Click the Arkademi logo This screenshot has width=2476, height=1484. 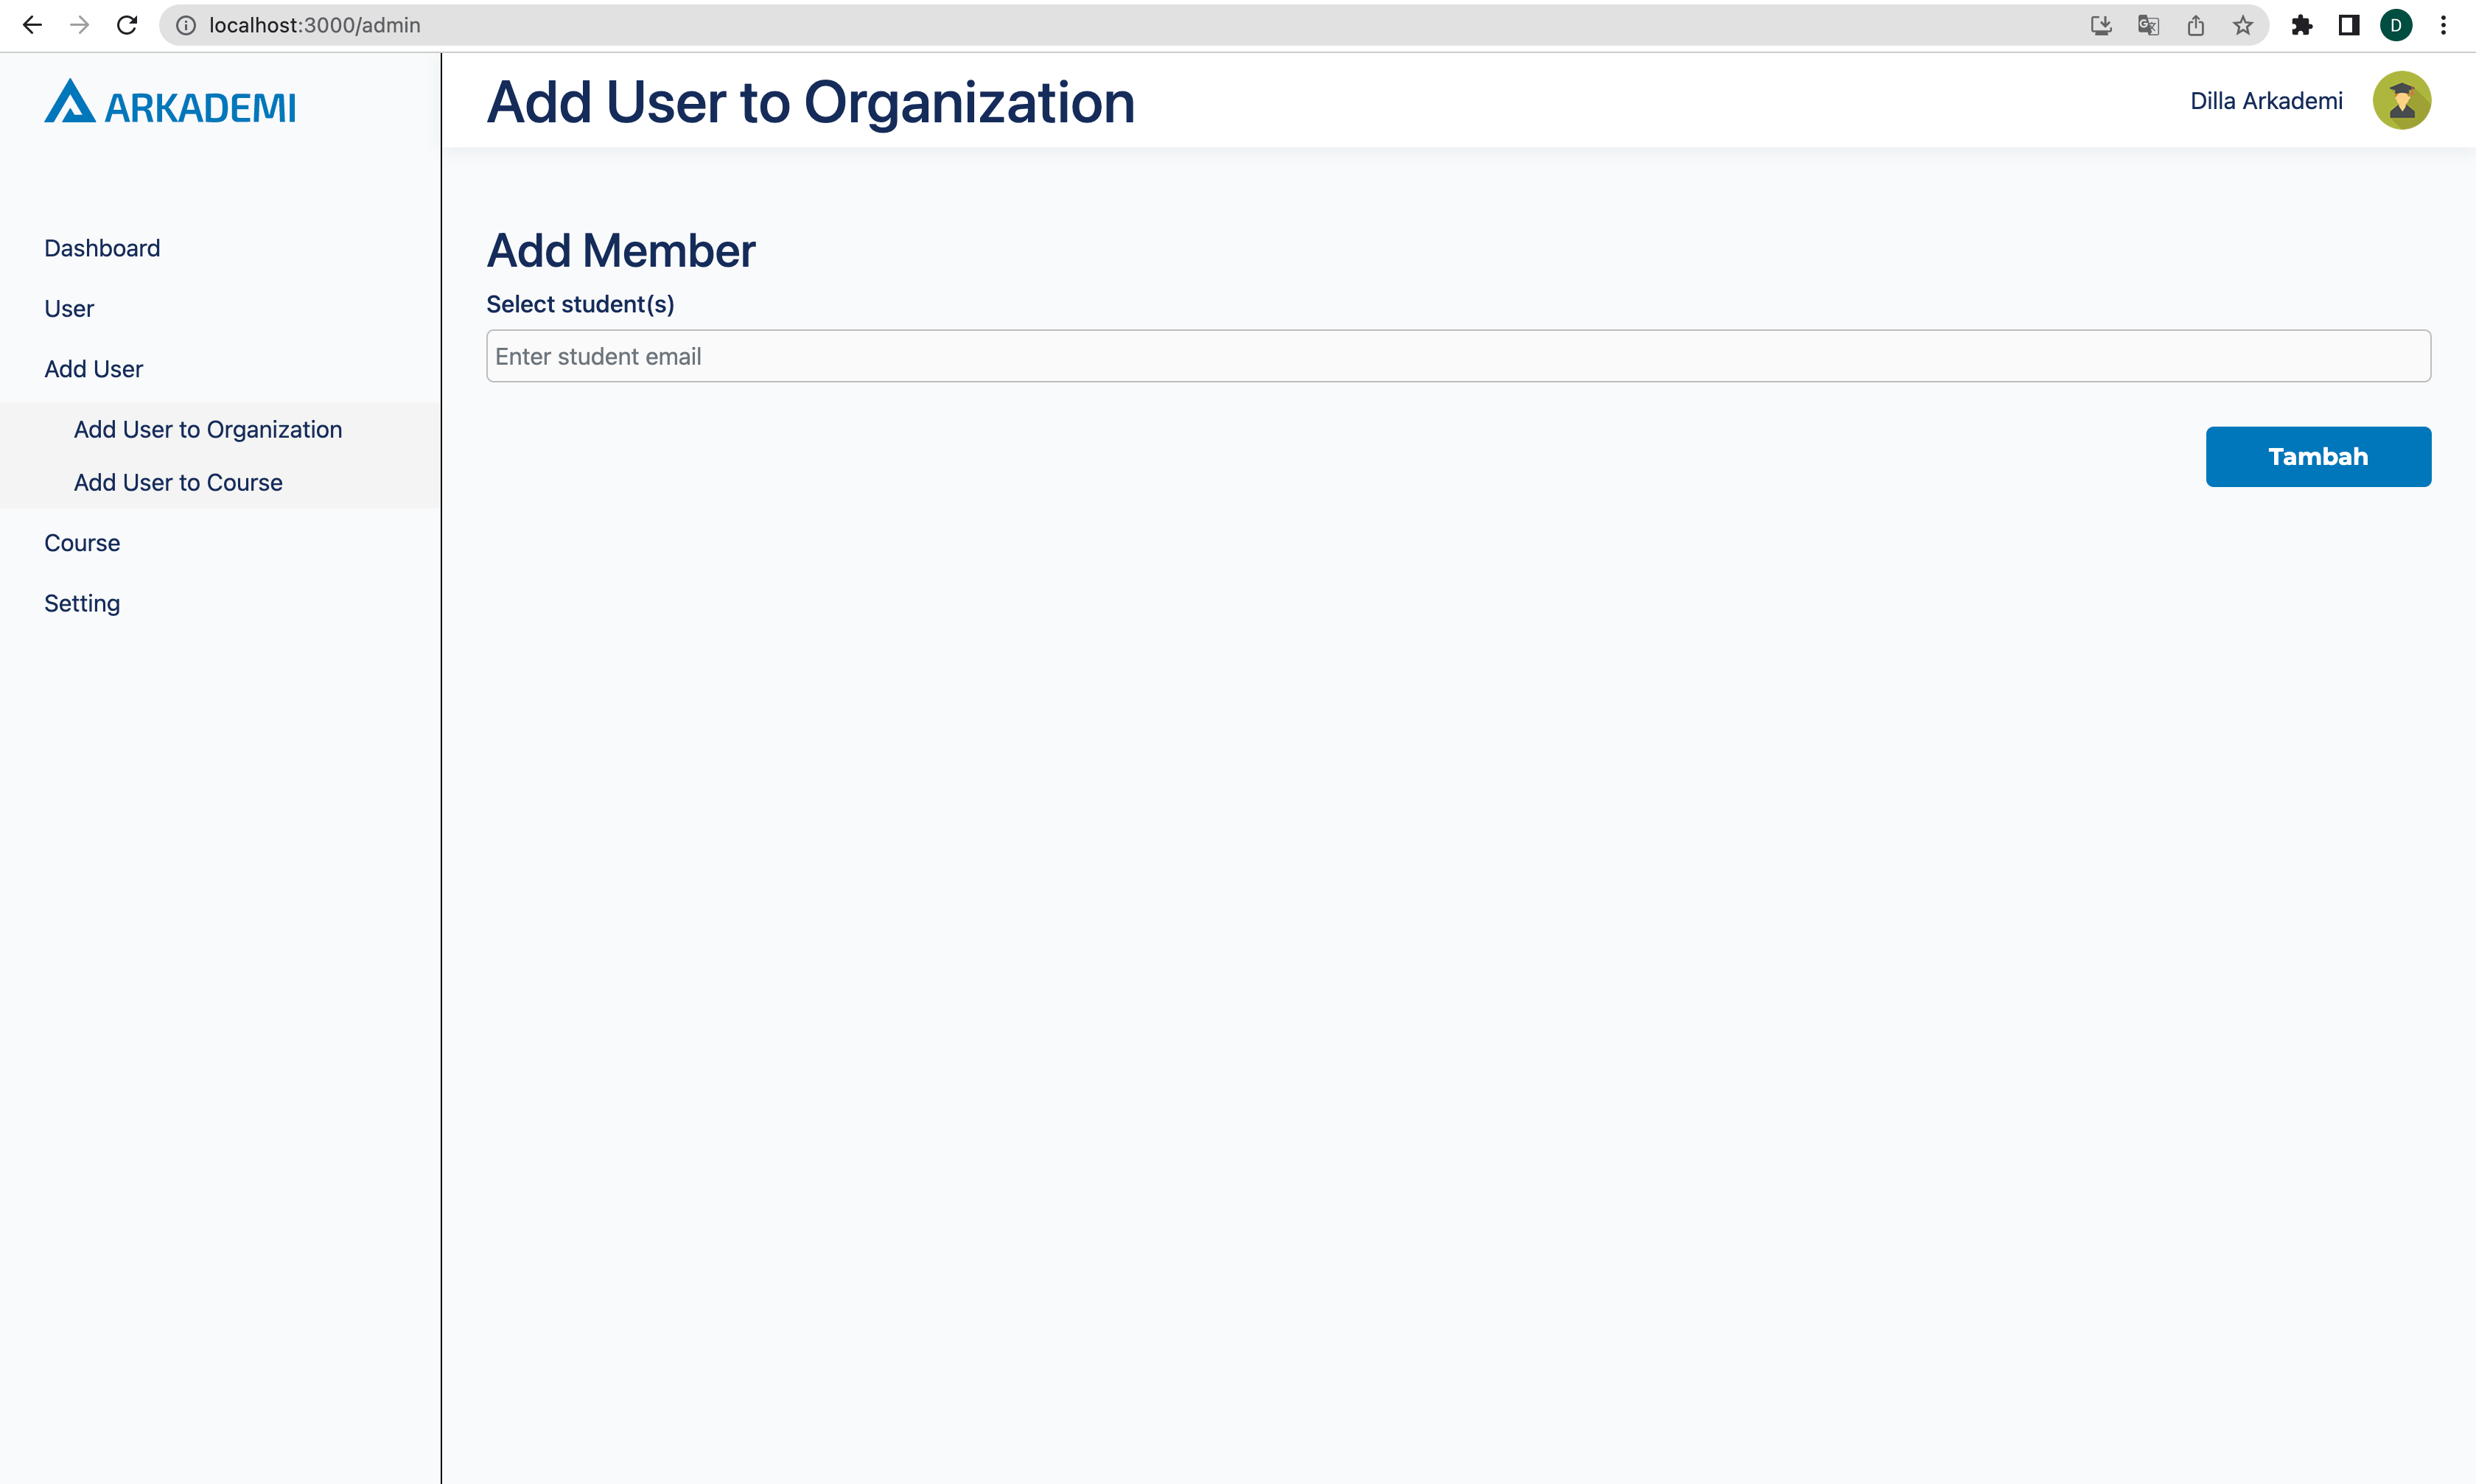click(170, 103)
